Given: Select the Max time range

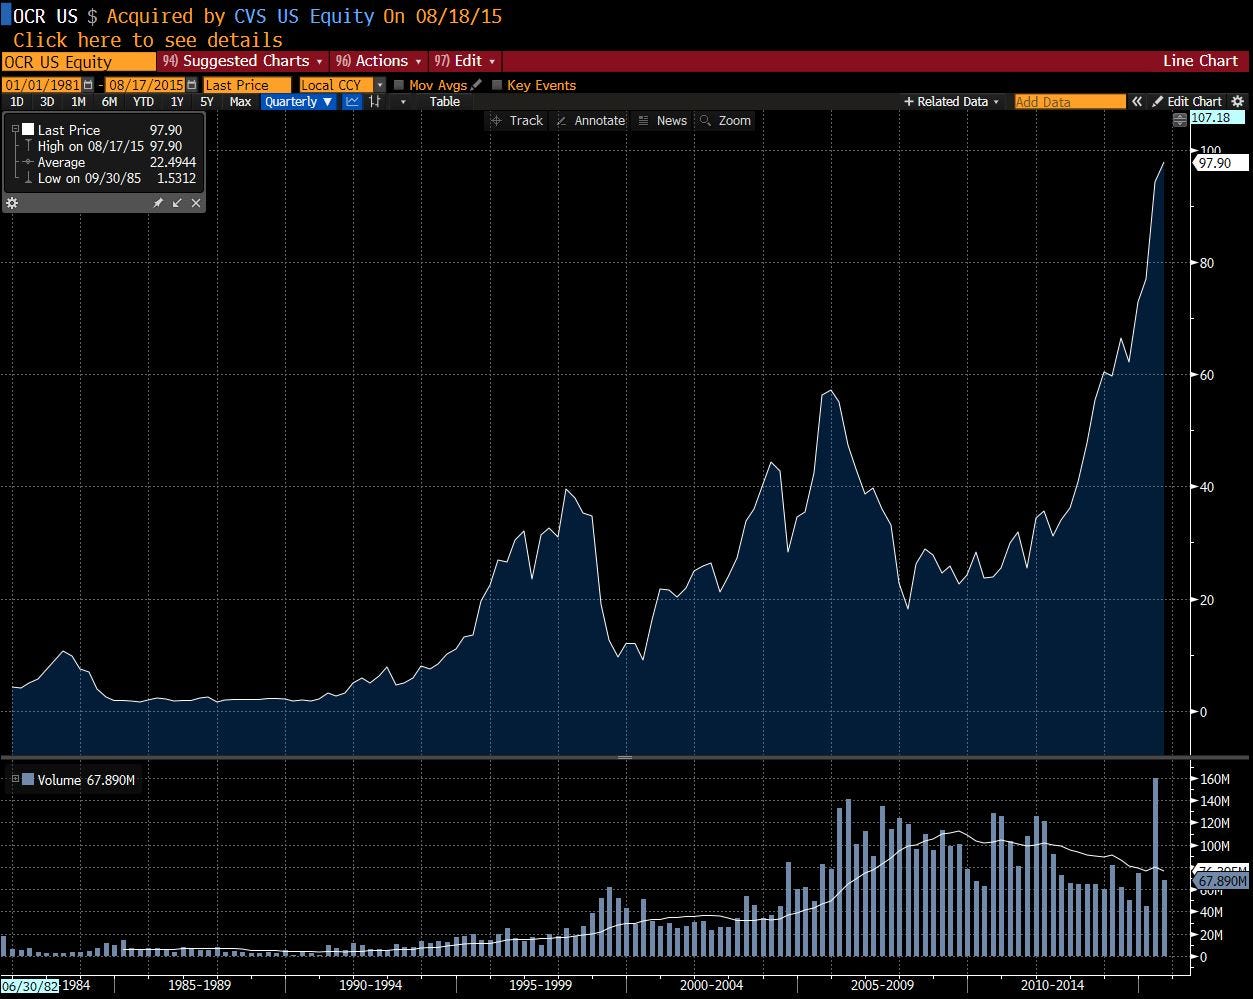Looking at the screenshot, I should coord(240,102).
